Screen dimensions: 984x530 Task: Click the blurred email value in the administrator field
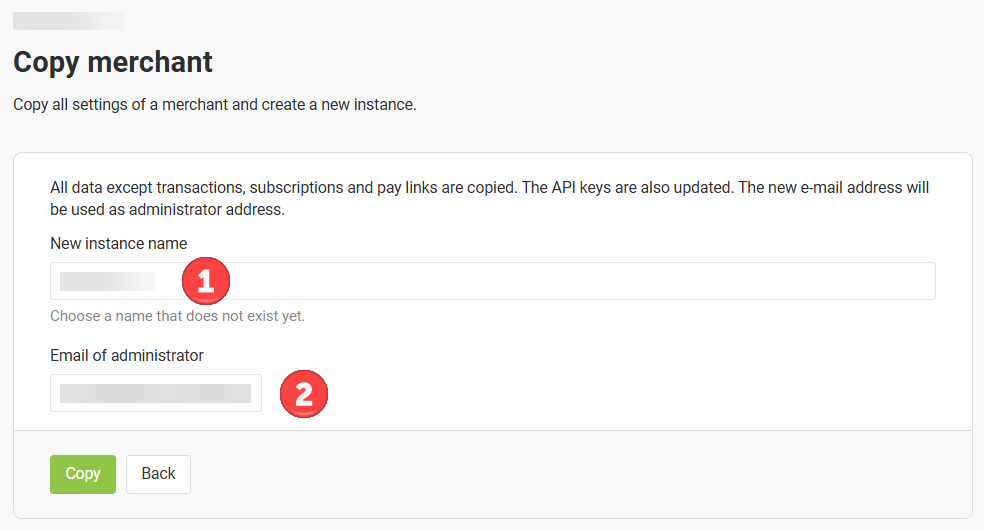[x=156, y=393]
